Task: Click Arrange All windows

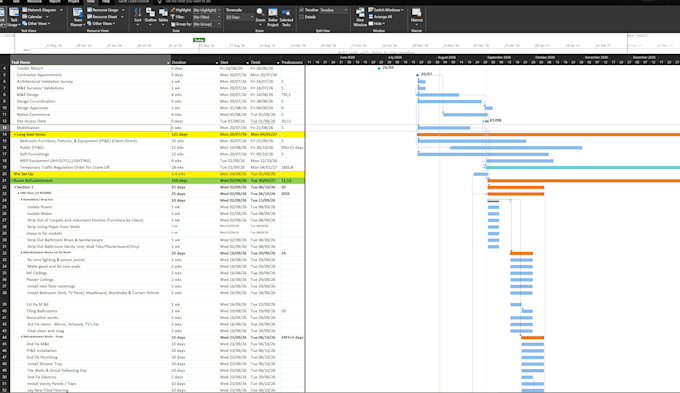Action: click(x=380, y=16)
